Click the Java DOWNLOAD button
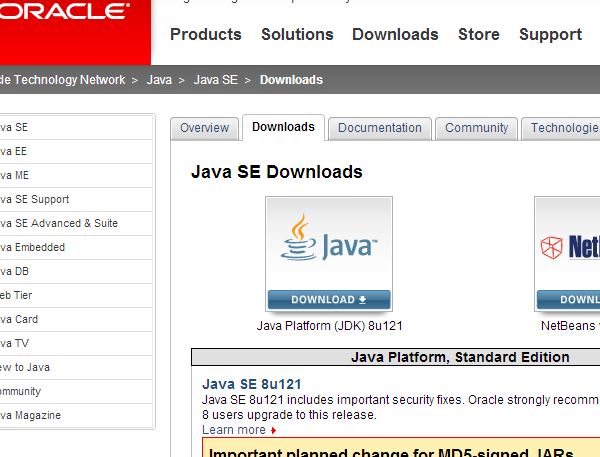Screen dimensions: 600x457 (329, 300)
